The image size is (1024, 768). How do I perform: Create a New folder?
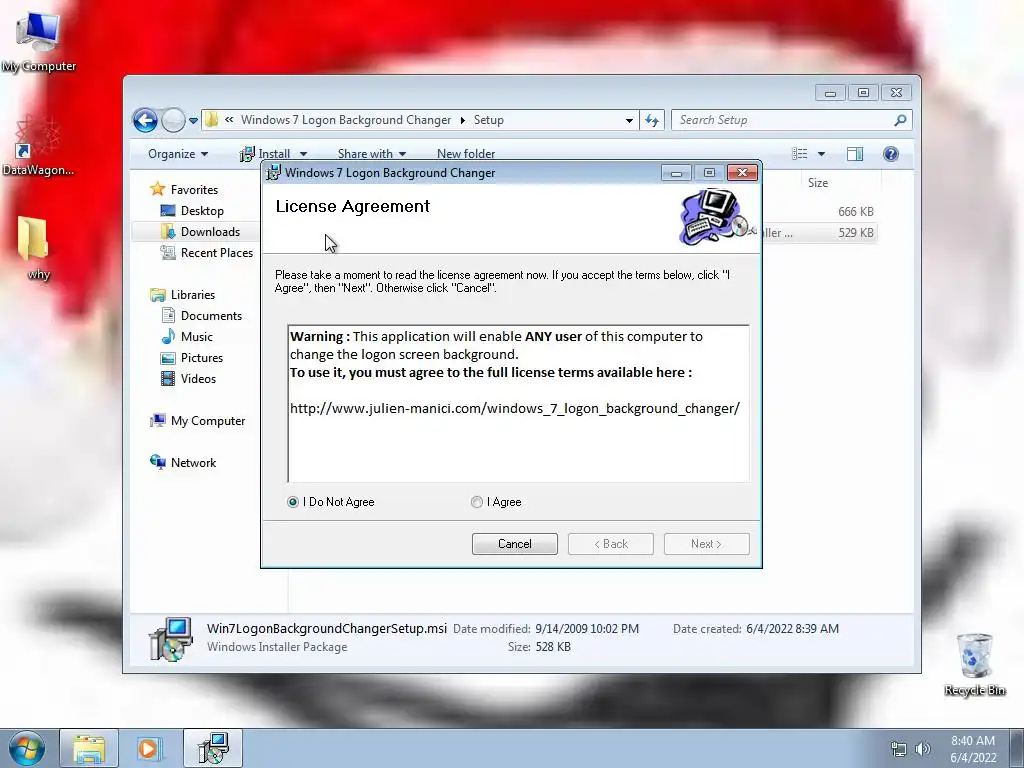[x=466, y=154]
